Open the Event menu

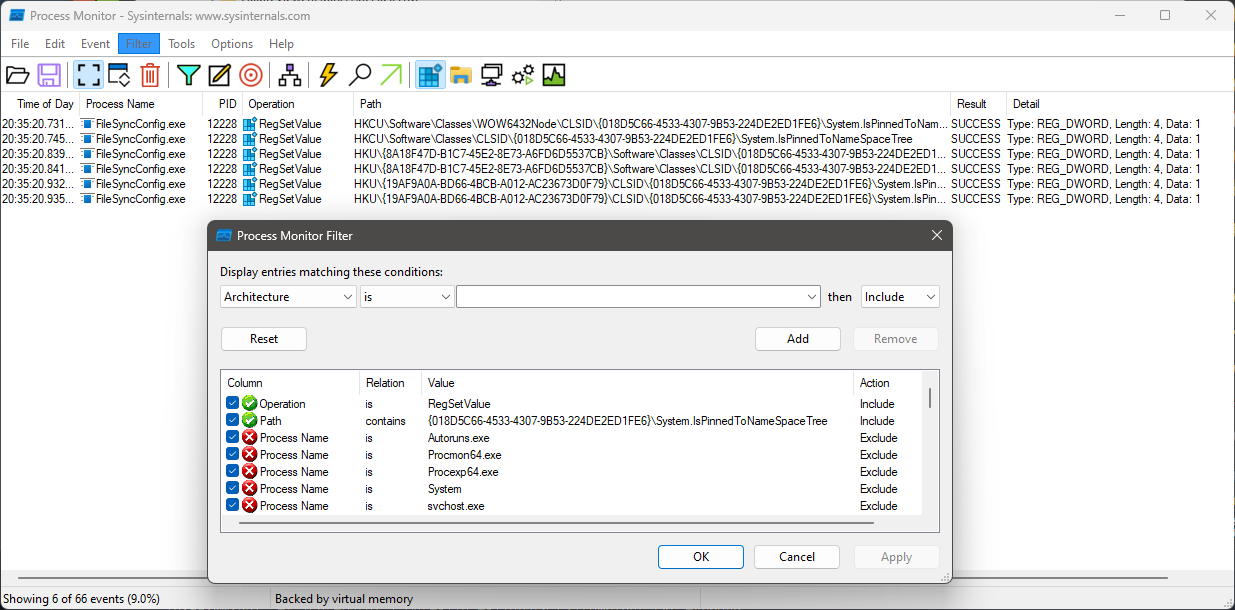pyautogui.click(x=96, y=44)
